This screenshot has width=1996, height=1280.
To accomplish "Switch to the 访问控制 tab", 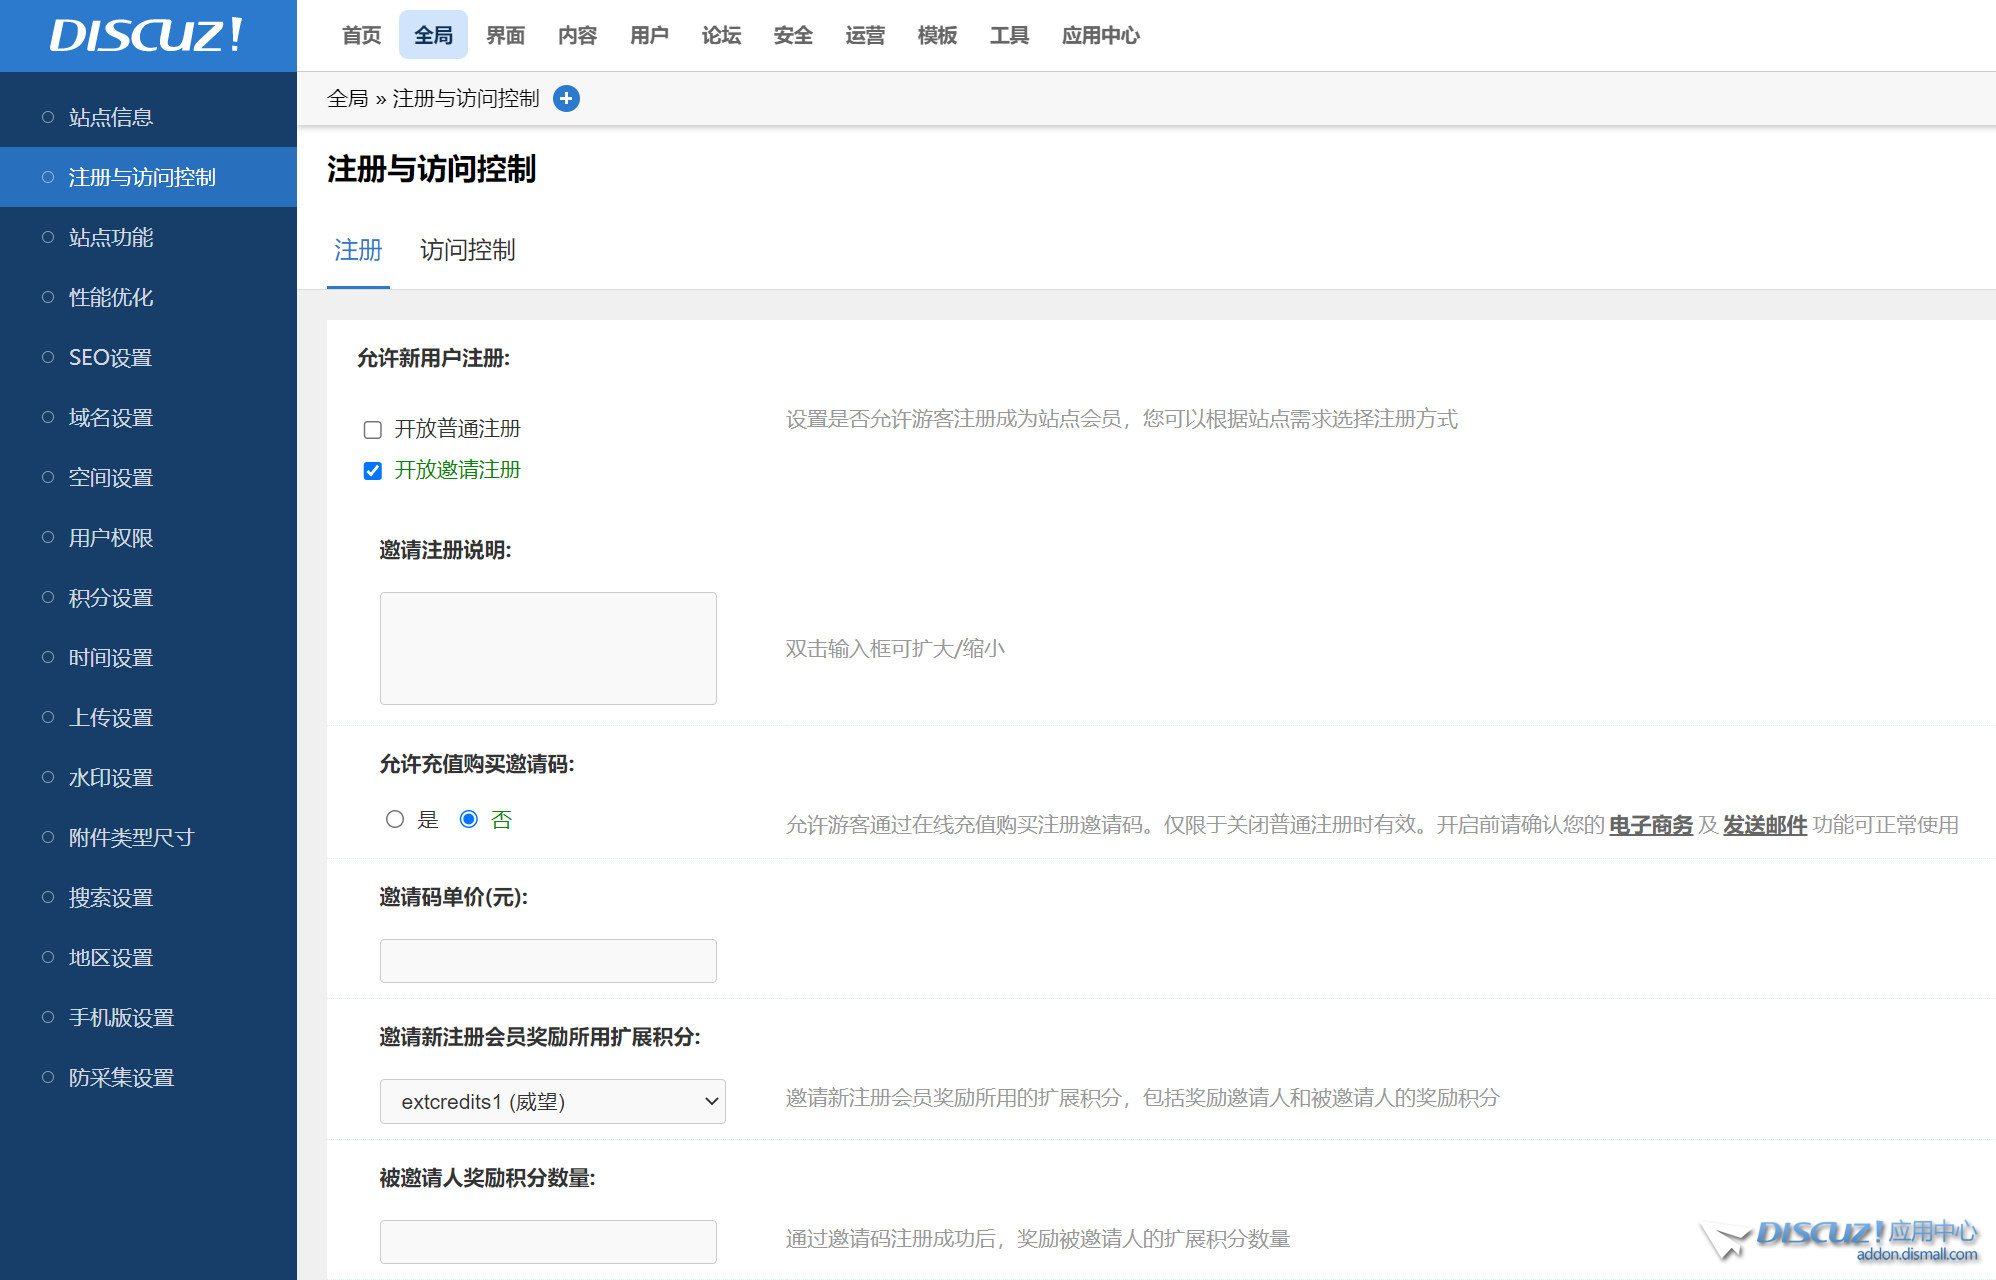I will pos(467,250).
